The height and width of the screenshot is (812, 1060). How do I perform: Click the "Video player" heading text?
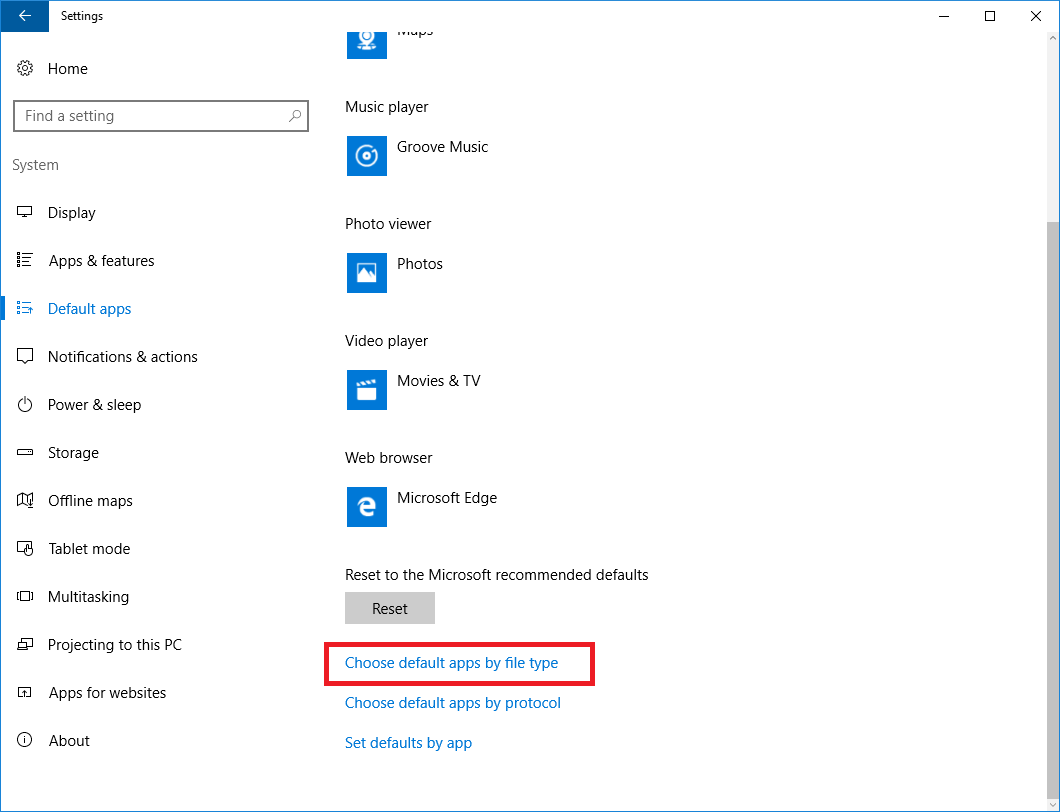tap(387, 341)
